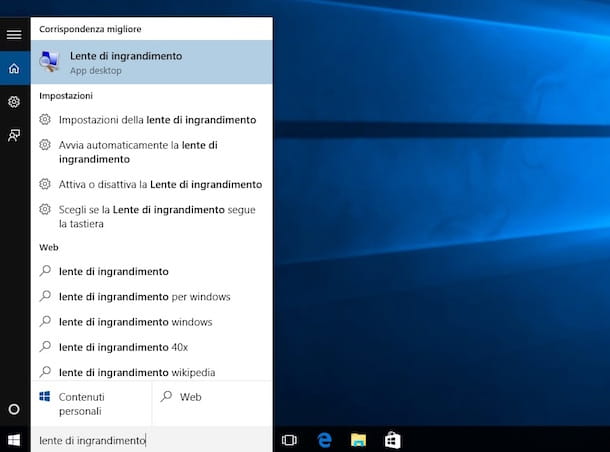Click the search text box in taskbar

150,440
